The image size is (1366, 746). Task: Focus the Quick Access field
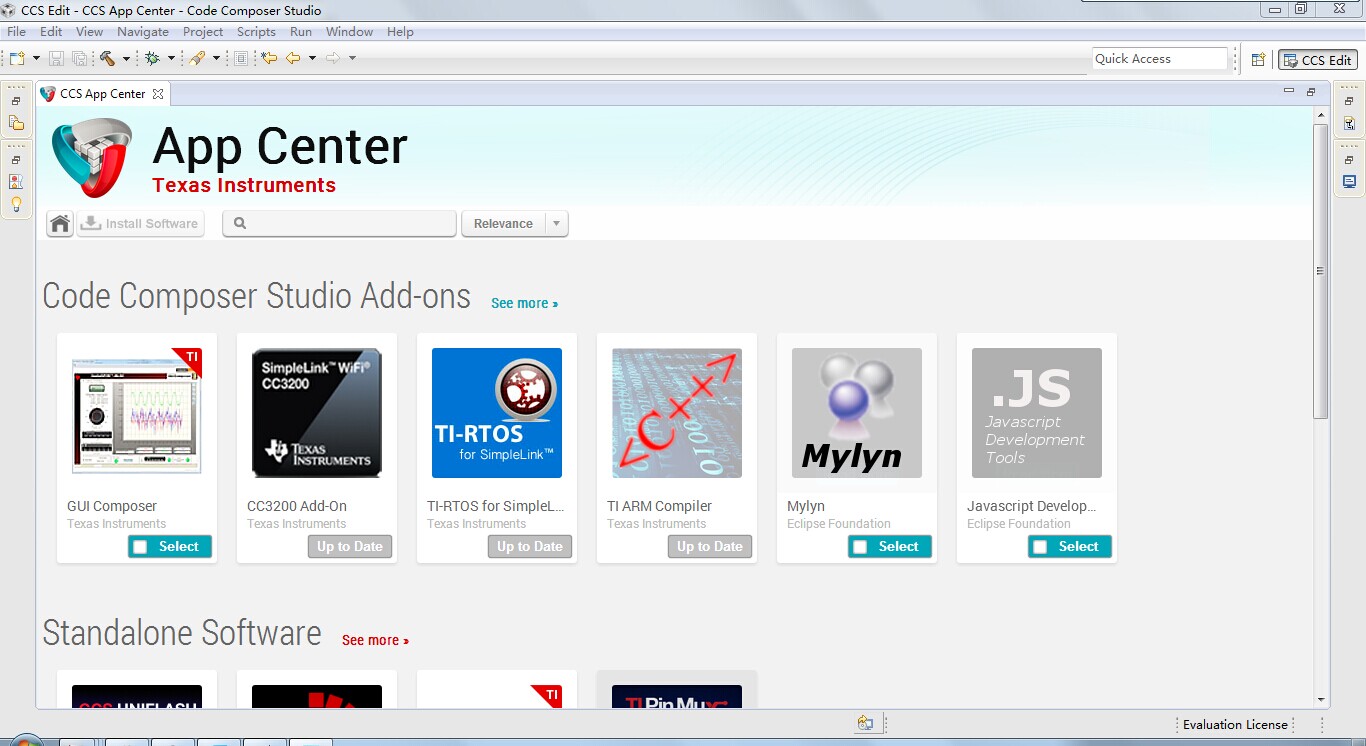coord(1160,59)
